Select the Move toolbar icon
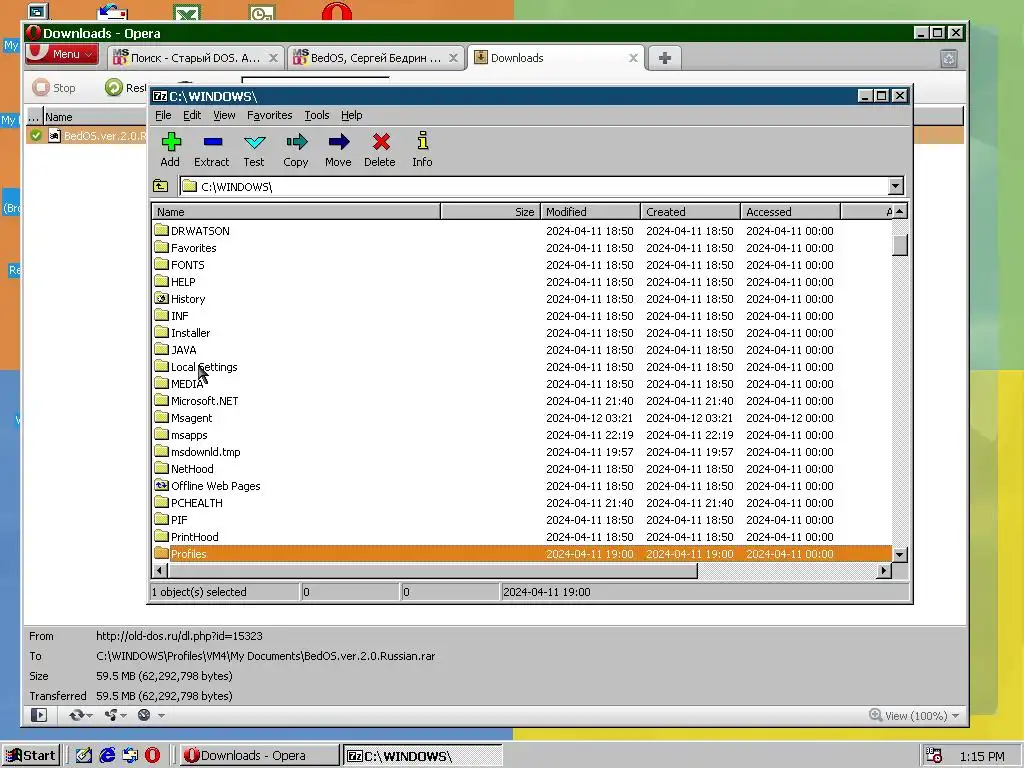 coord(338,150)
